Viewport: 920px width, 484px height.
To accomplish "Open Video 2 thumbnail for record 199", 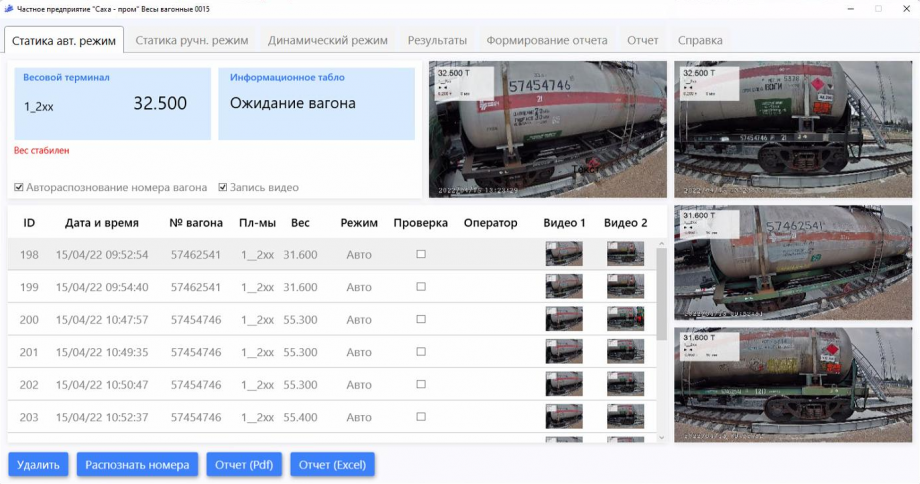I will pos(626,287).
